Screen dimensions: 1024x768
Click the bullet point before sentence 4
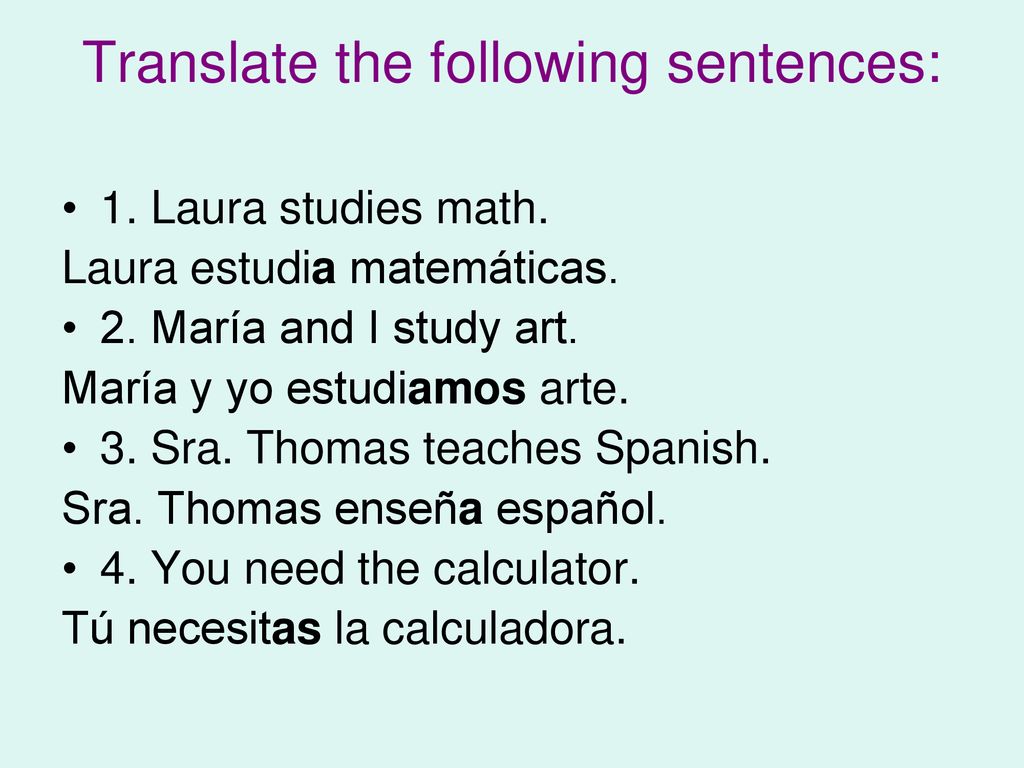pyautogui.click(x=70, y=570)
